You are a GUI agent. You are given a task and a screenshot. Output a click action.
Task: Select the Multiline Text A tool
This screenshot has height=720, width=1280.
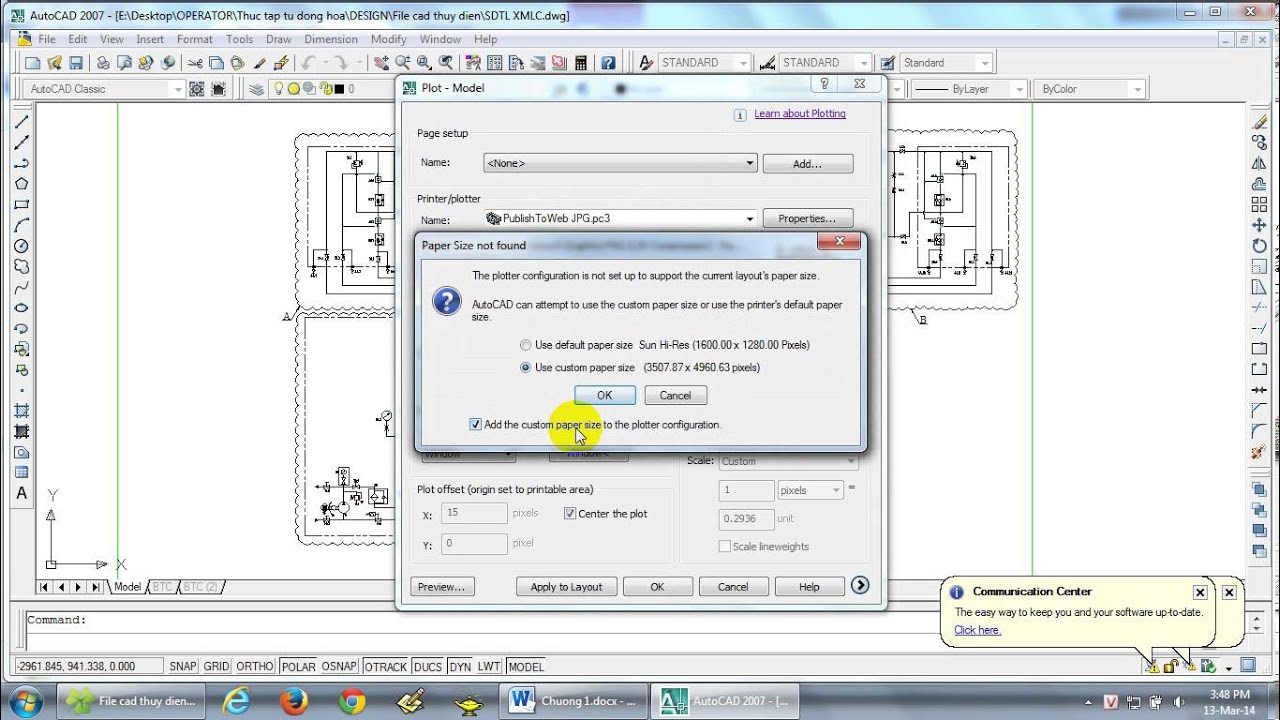[x=21, y=493]
